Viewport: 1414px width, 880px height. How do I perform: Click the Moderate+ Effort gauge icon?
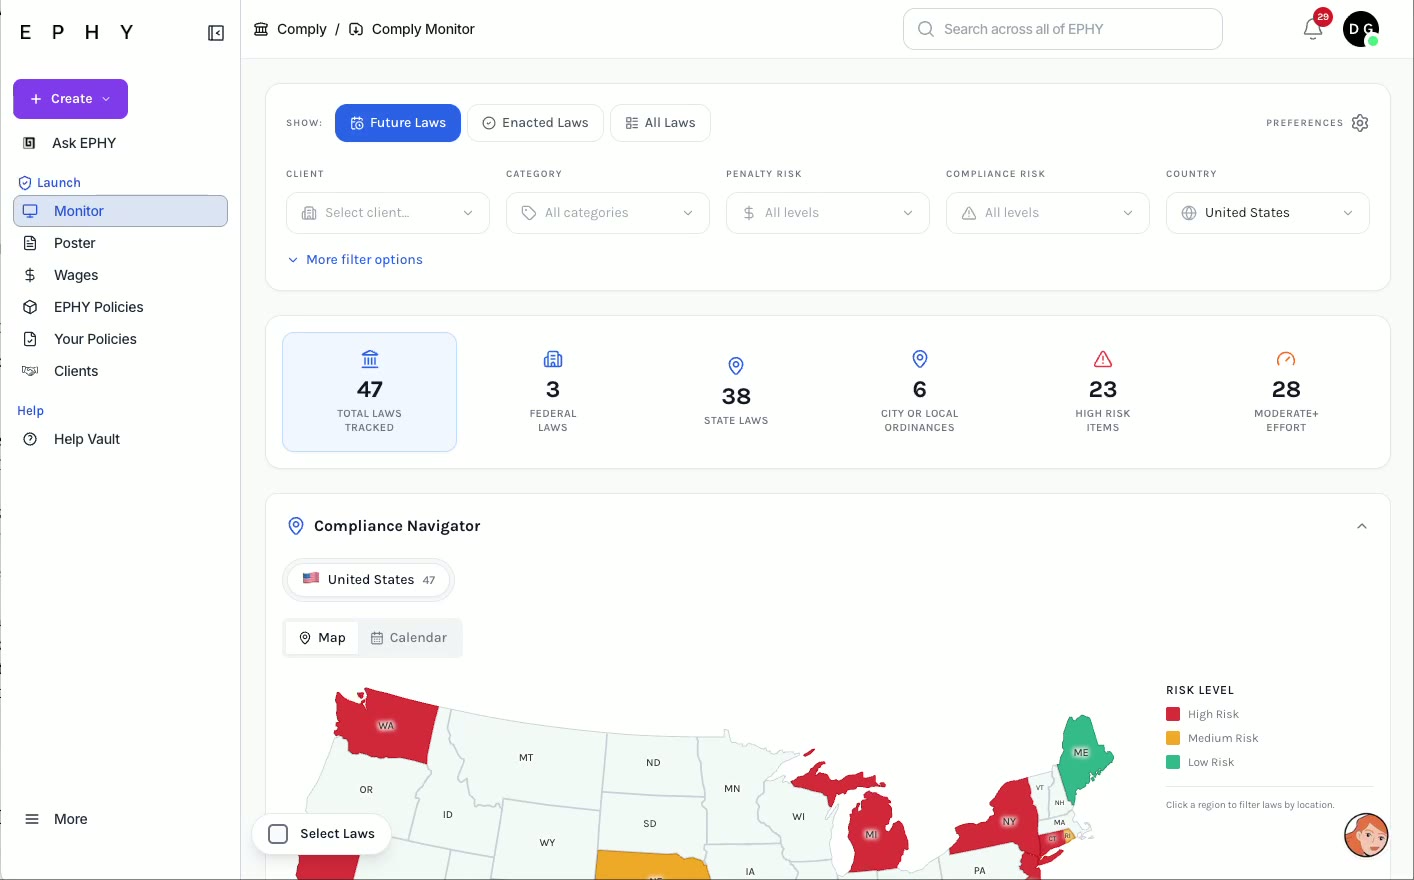click(1286, 359)
